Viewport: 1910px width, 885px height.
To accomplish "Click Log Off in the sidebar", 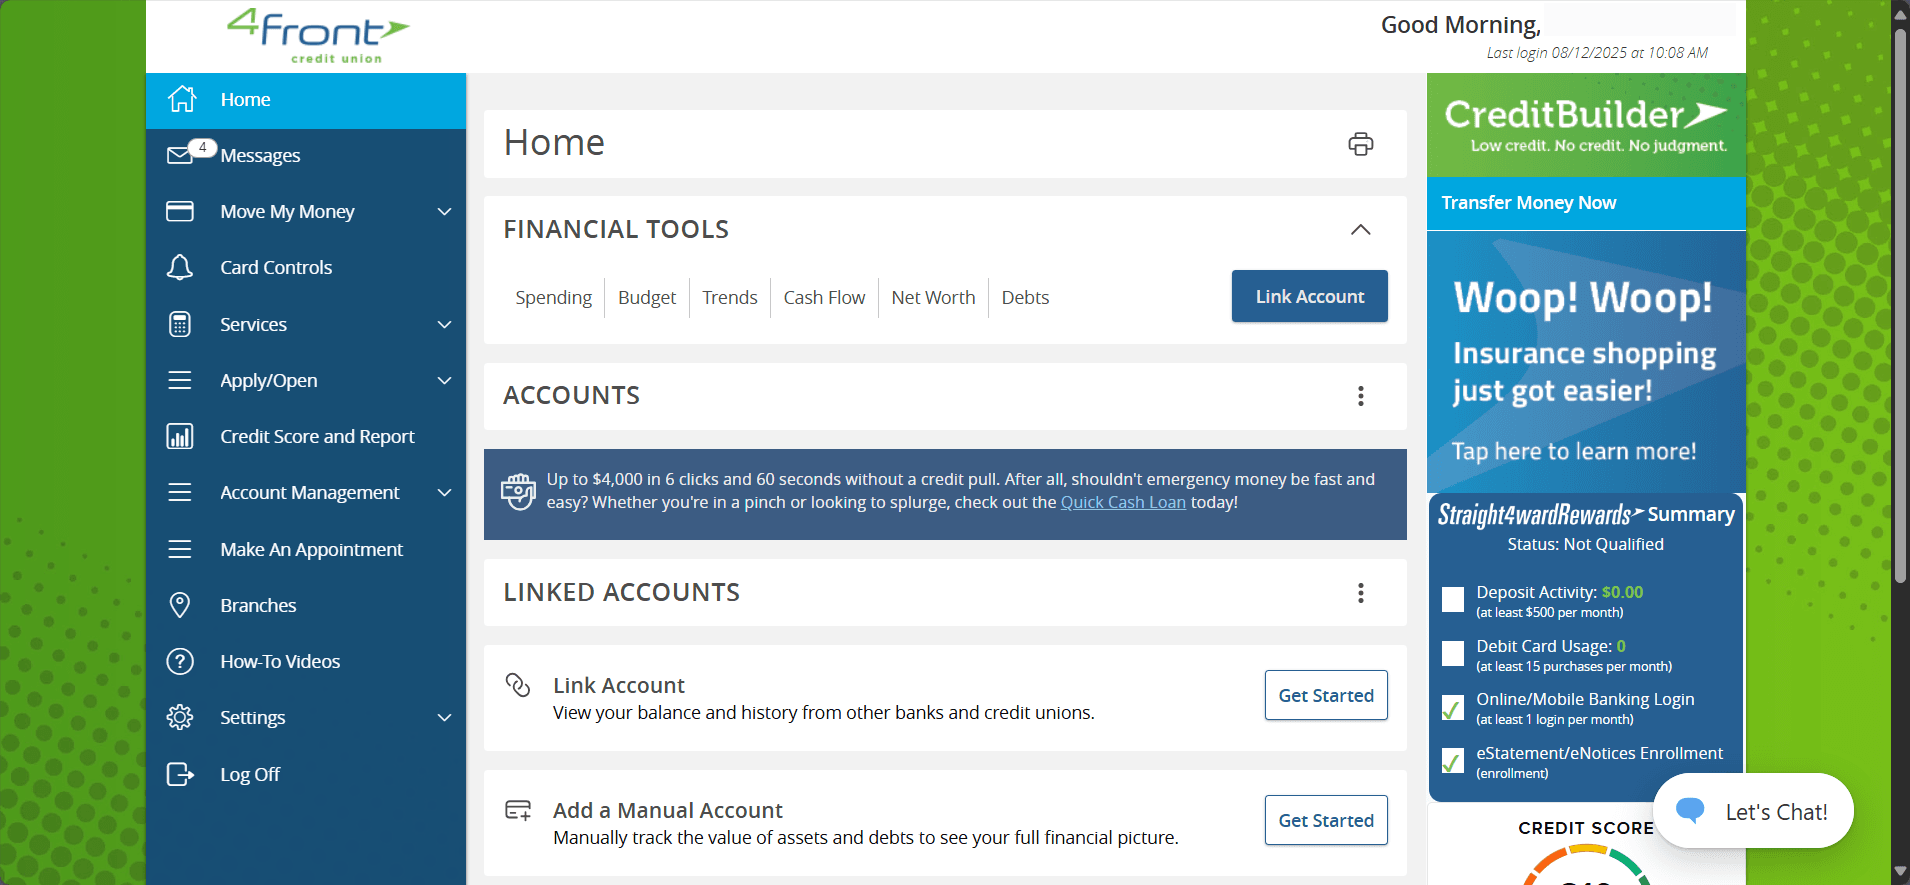I will (x=306, y=774).
